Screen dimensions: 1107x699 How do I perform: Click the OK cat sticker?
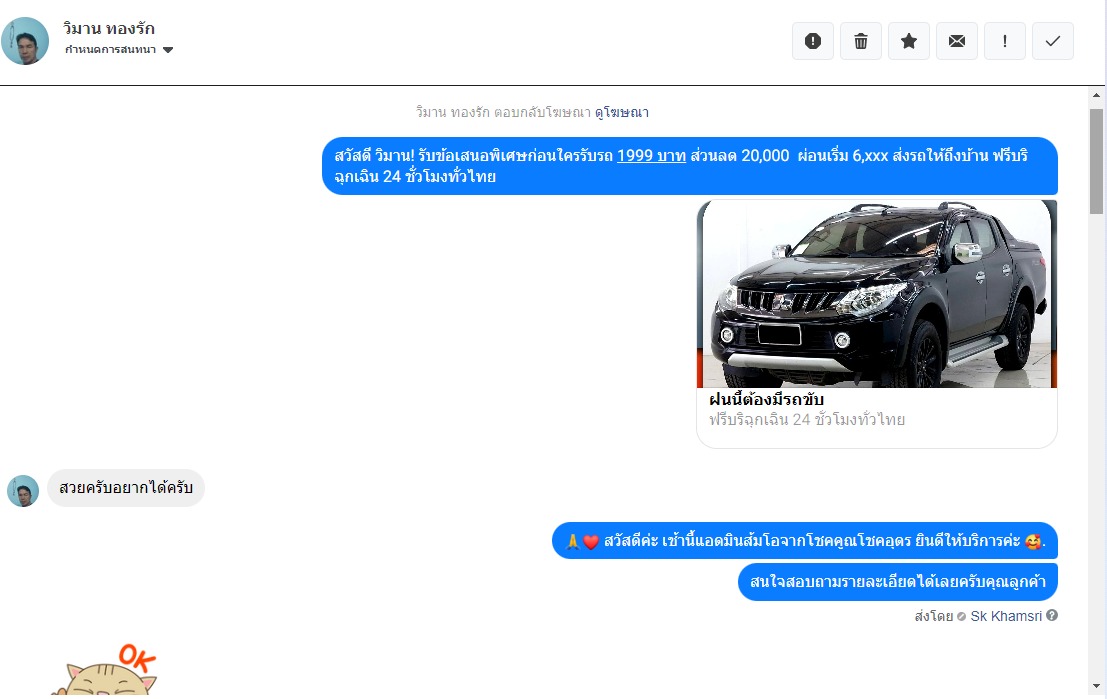104,669
